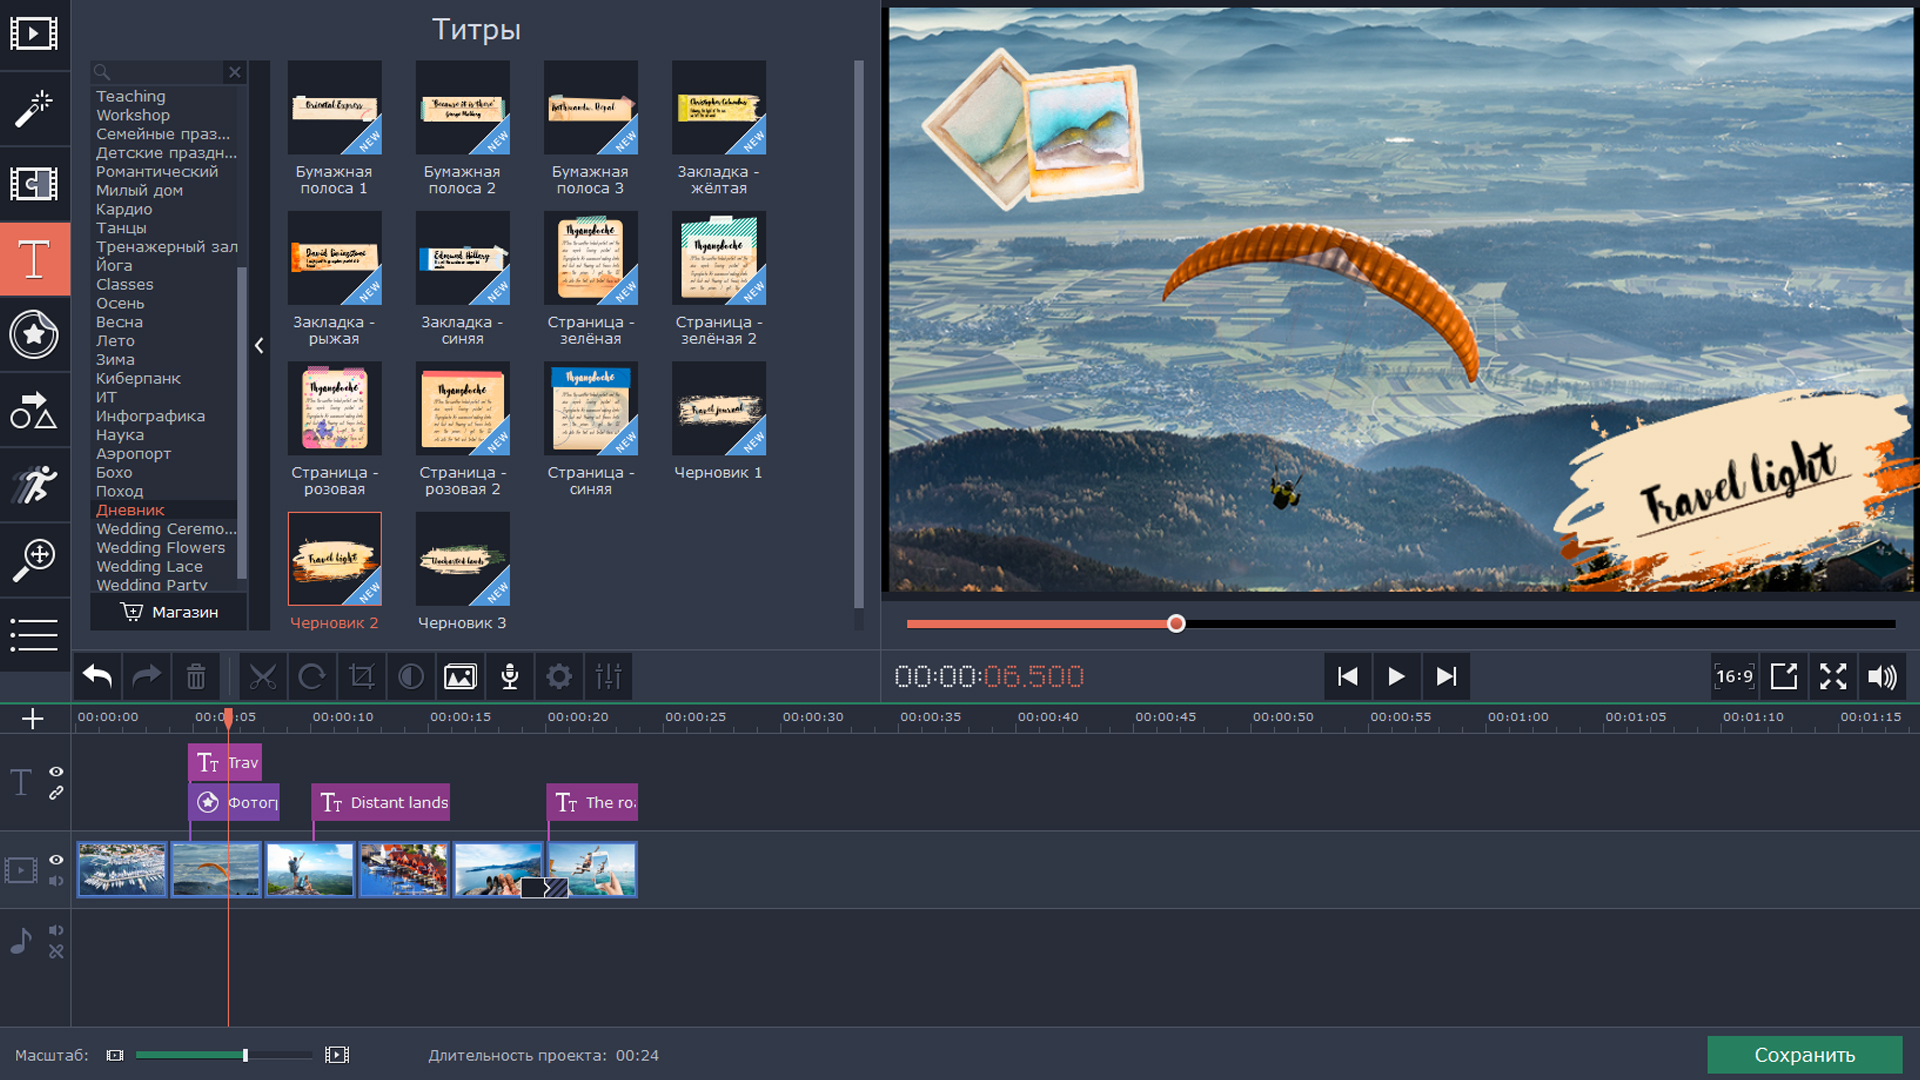Select the Поход category
The image size is (1920, 1080).
(119, 491)
